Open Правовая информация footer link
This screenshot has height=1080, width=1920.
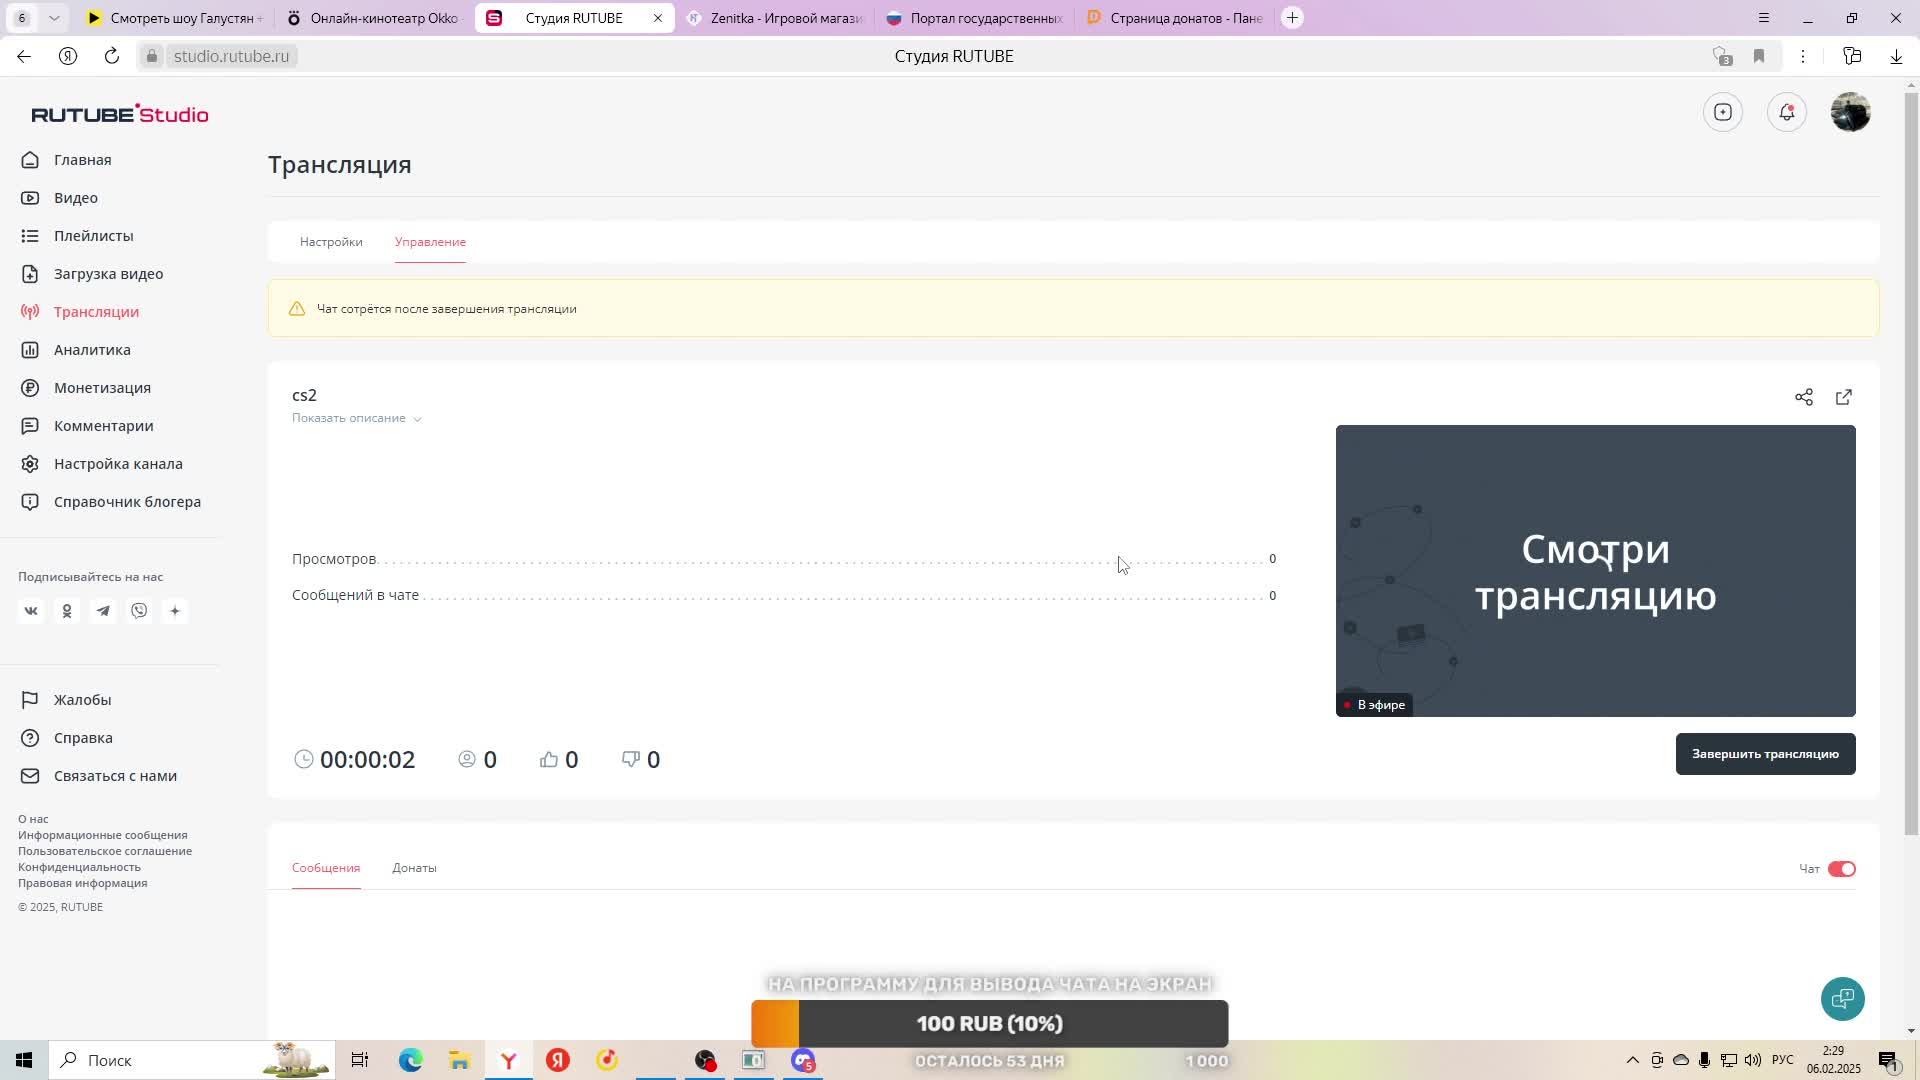(82, 883)
